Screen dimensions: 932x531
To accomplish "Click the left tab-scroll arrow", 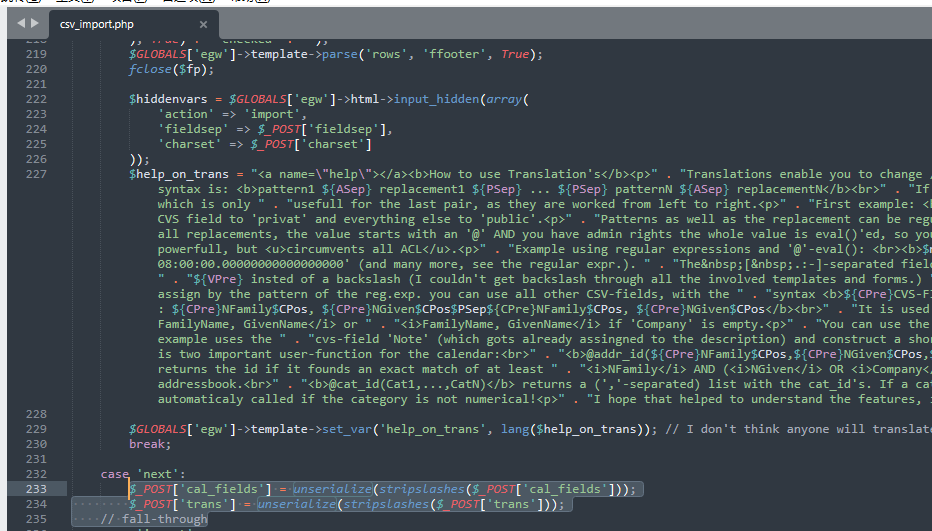I will (x=21, y=23).
